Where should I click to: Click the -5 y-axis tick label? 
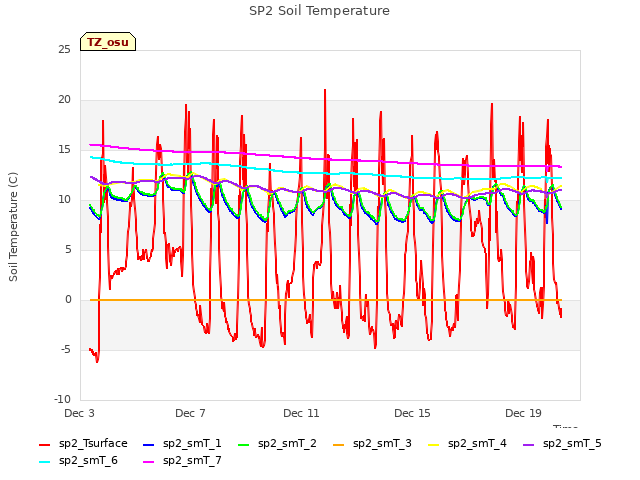(66, 350)
